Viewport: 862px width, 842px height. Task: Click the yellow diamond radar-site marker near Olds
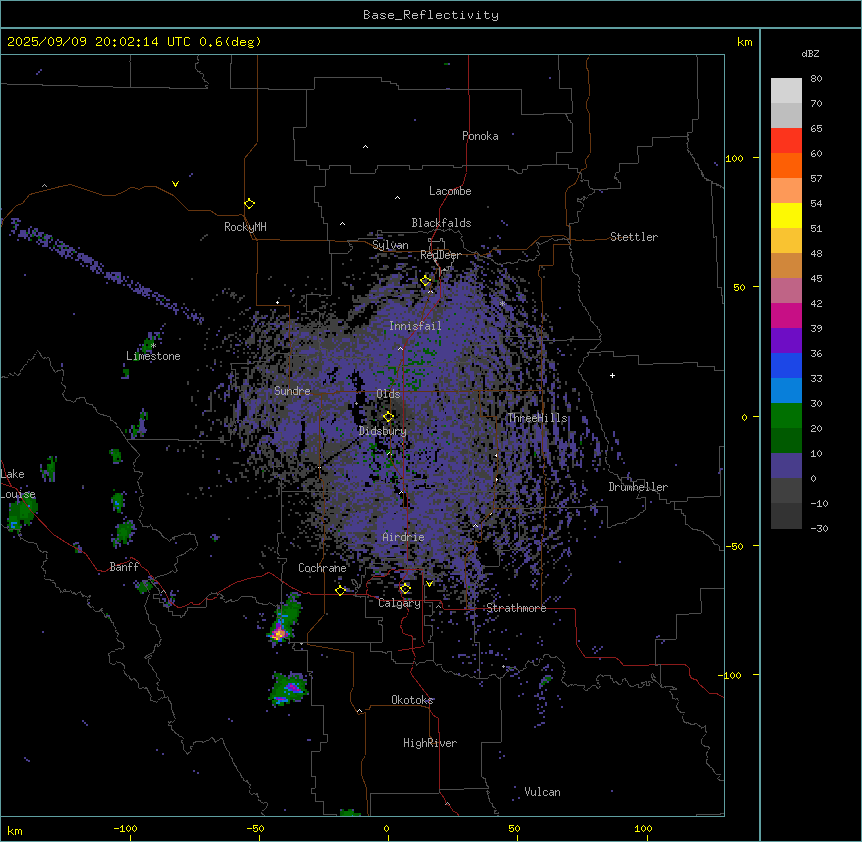388,417
